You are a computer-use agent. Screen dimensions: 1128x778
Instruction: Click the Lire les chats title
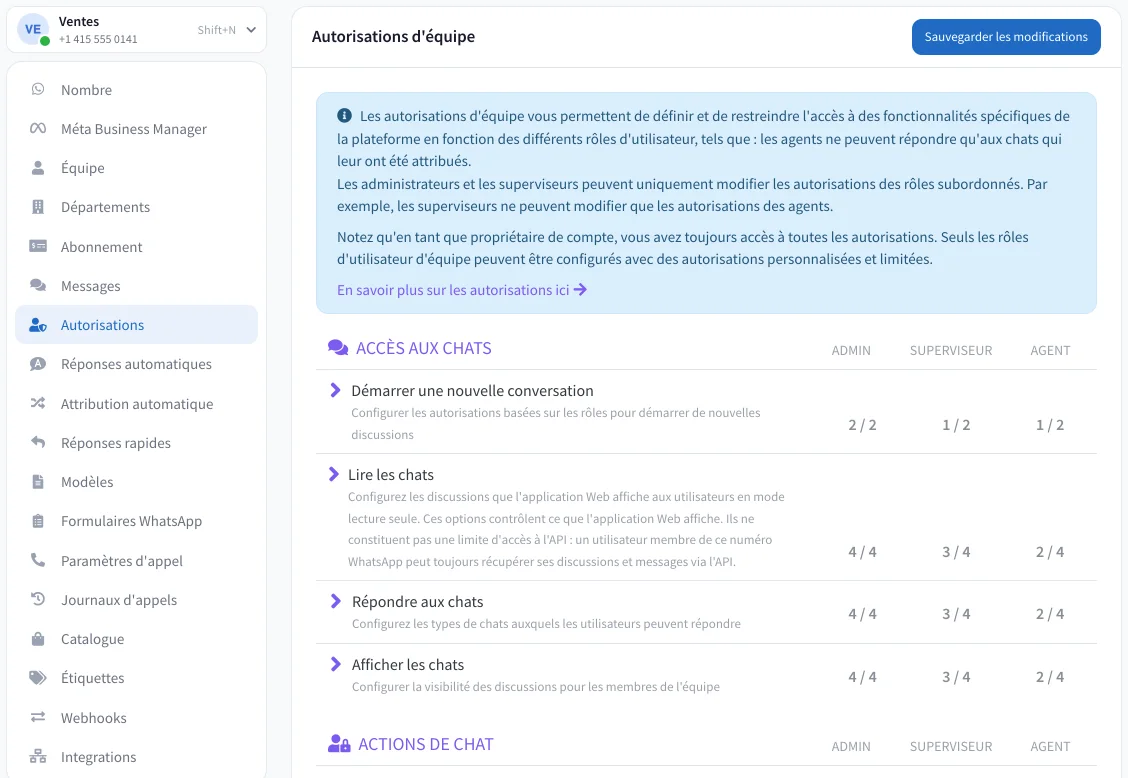coord(391,475)
